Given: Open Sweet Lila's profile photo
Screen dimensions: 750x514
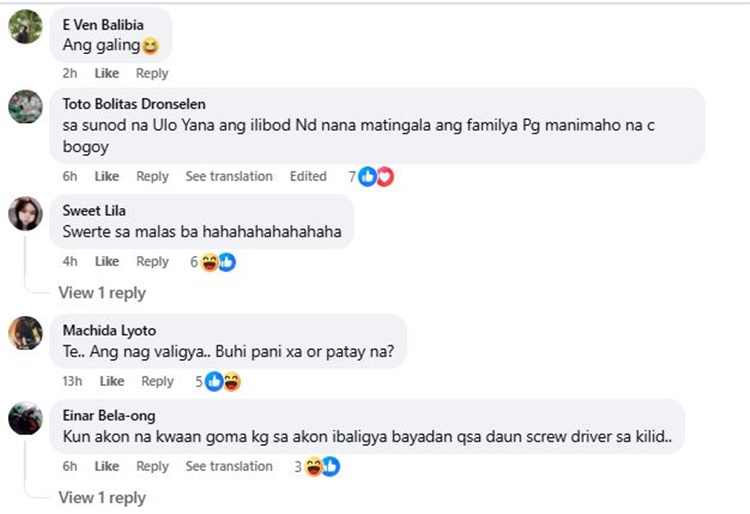Looking at the screenshot, I should (25, 213).
